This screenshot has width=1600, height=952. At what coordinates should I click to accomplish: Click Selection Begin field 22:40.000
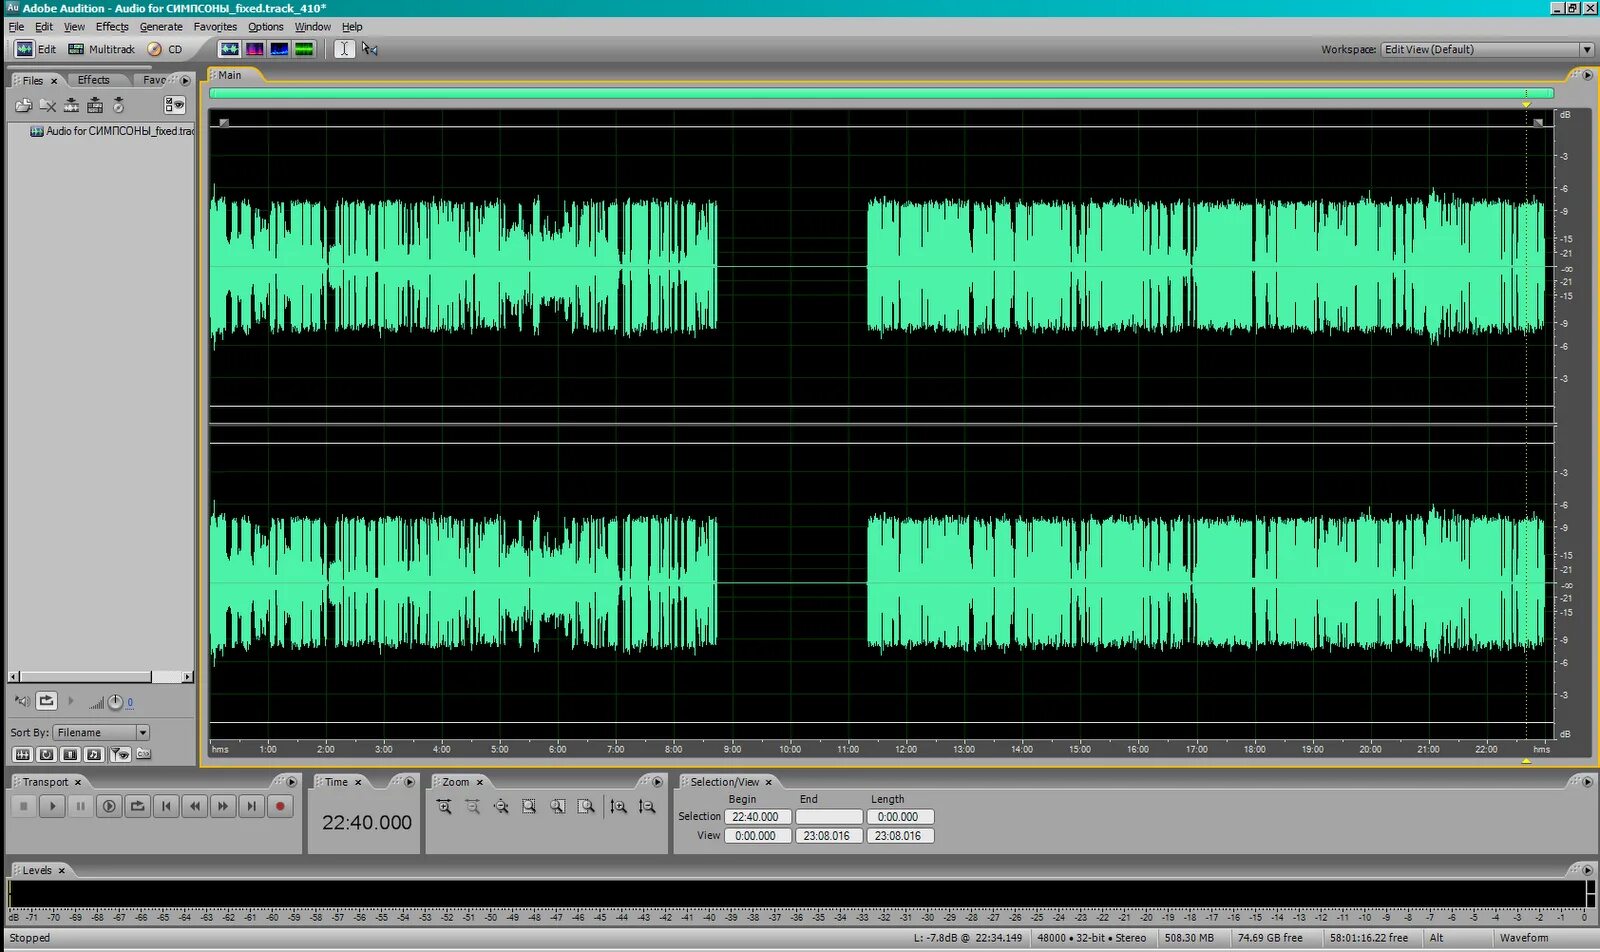756,817
